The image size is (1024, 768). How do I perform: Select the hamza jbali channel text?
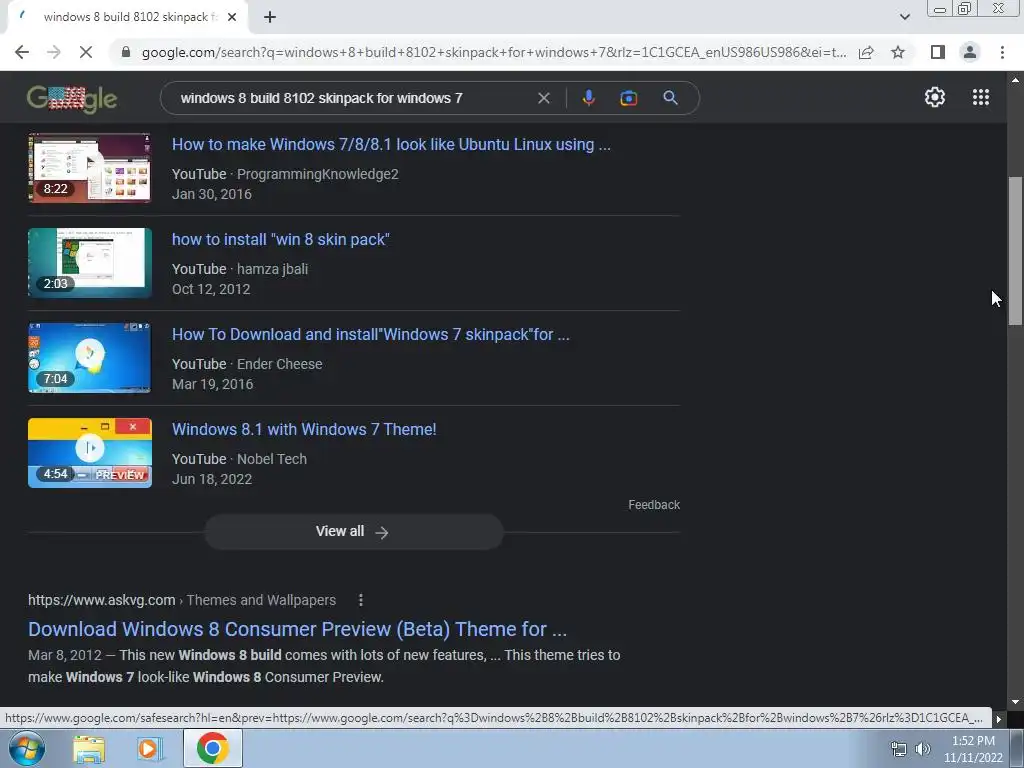pos(272,269)
